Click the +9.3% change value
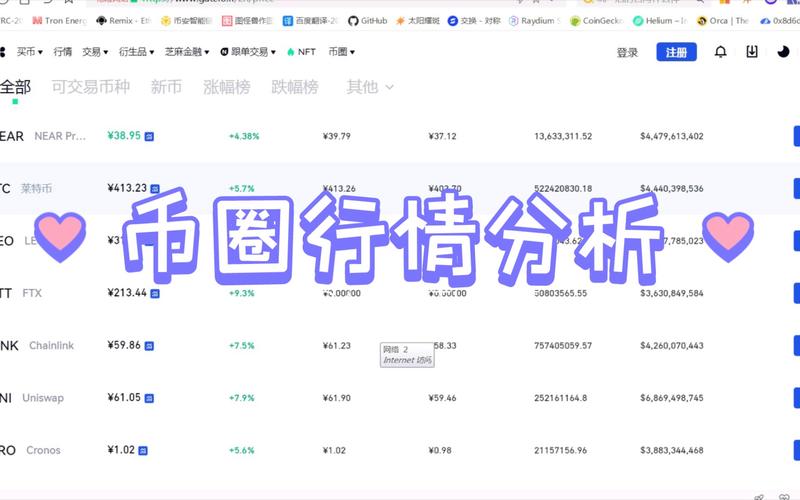This screenshot has width=800, height=500. coord(241,293)
